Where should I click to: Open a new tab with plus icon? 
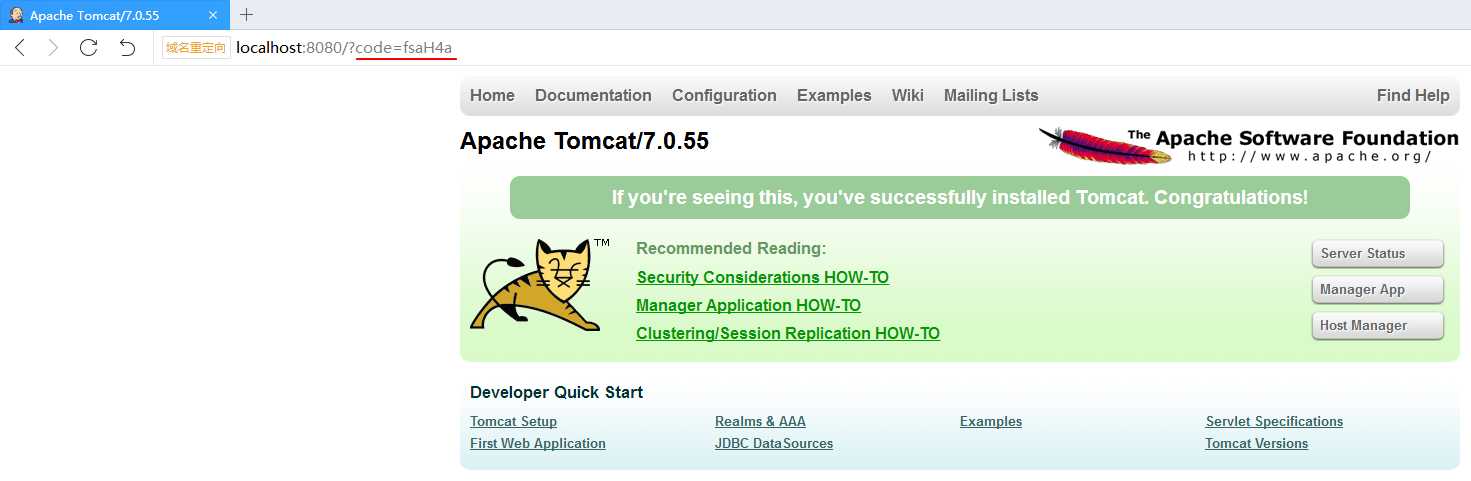click(x=247, y=14)
